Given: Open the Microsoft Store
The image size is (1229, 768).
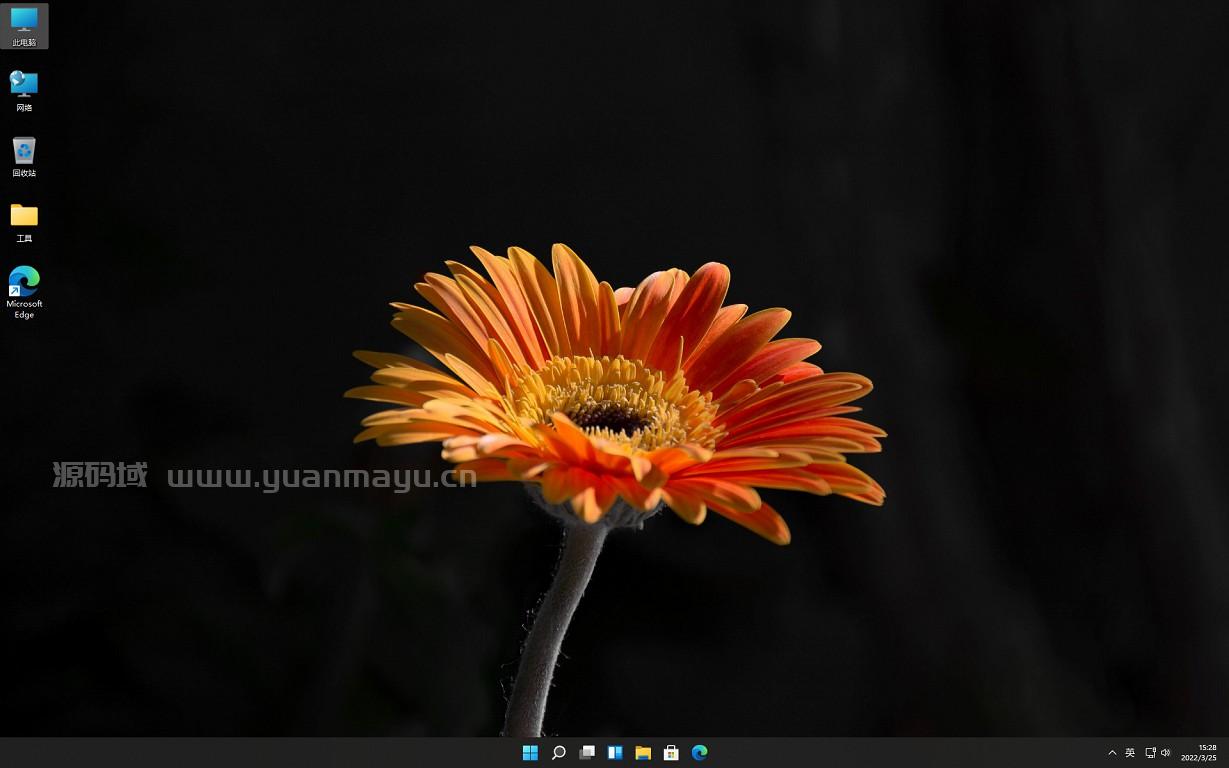Looking at the screenshot, I should [671, 752].
